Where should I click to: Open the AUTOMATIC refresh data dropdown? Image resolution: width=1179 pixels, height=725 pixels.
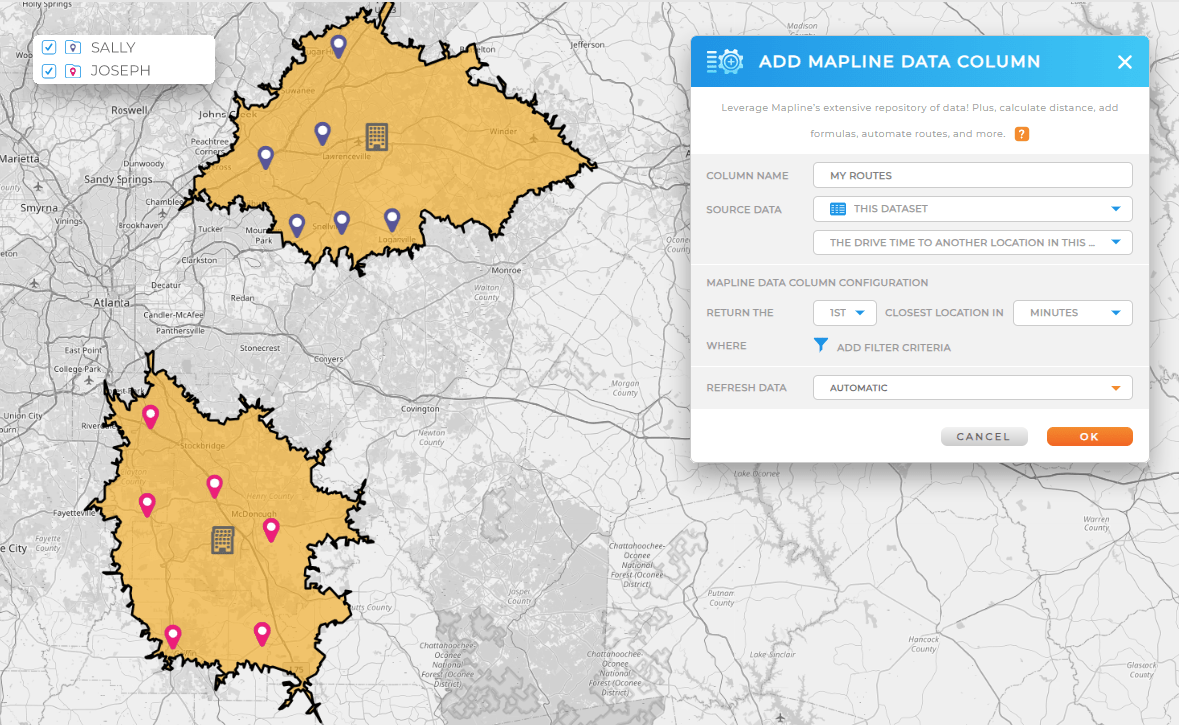[x=972, y=388]
